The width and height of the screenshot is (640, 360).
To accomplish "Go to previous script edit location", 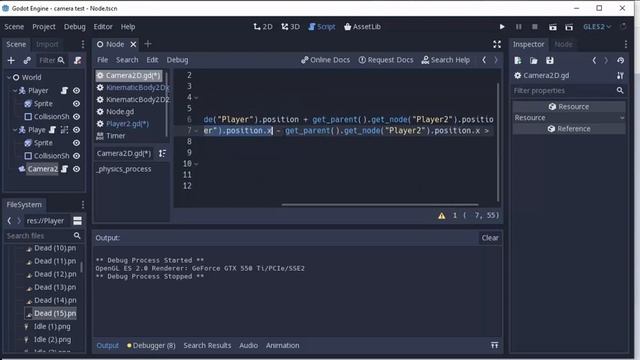I will tap(484, 60).
